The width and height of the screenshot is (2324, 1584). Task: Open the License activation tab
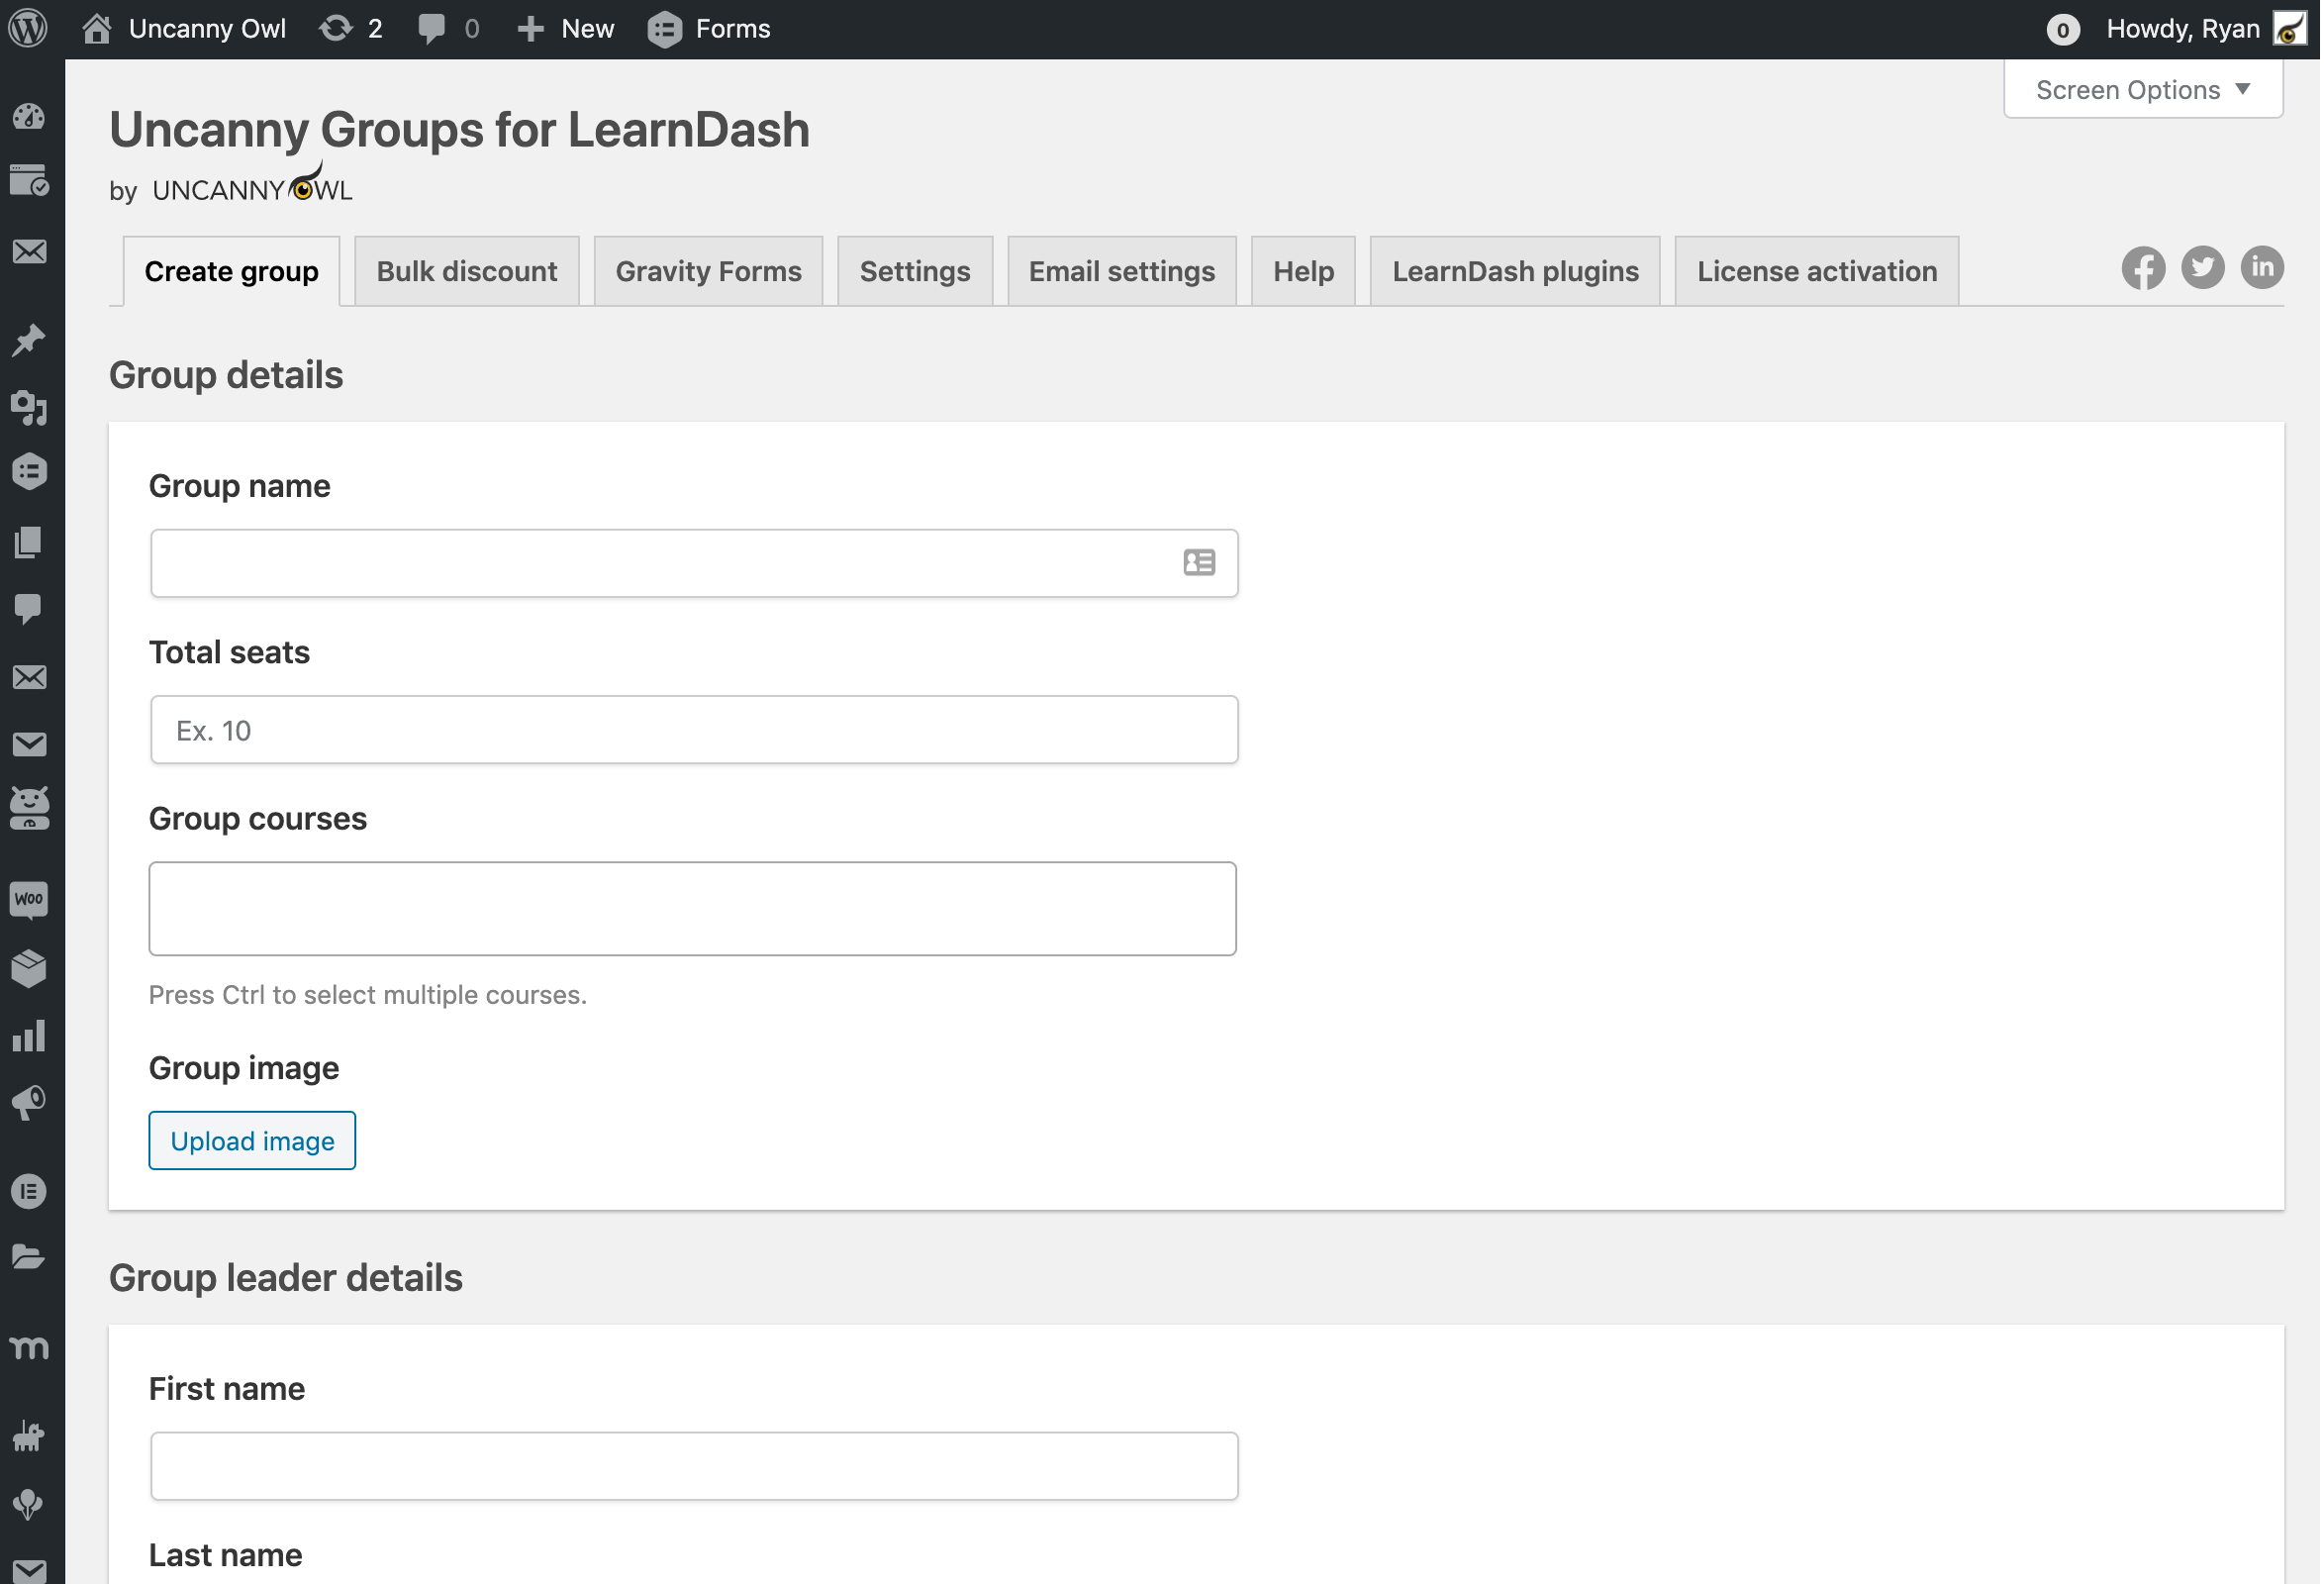tap(1819, 271)
